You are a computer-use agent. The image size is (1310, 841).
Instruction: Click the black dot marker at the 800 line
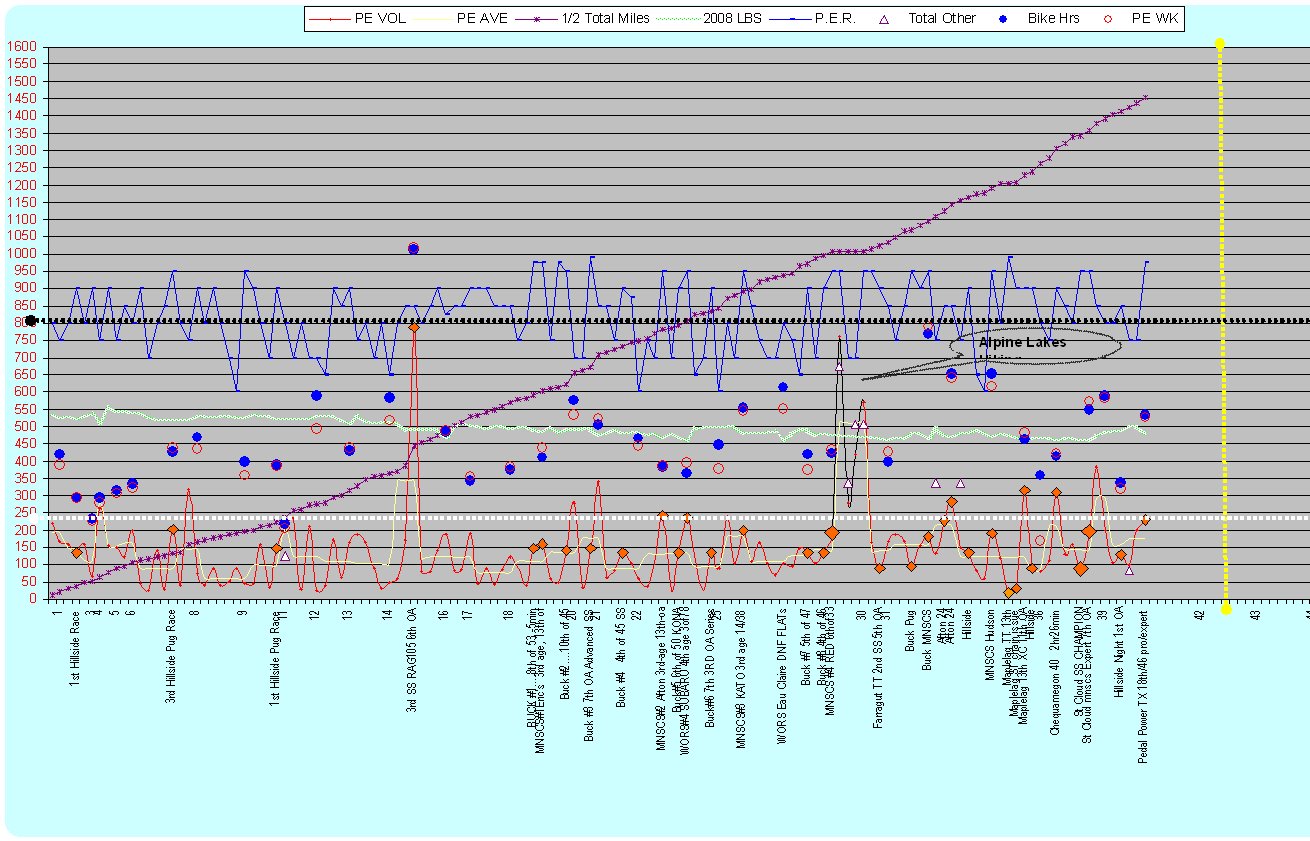pos(30,320)
